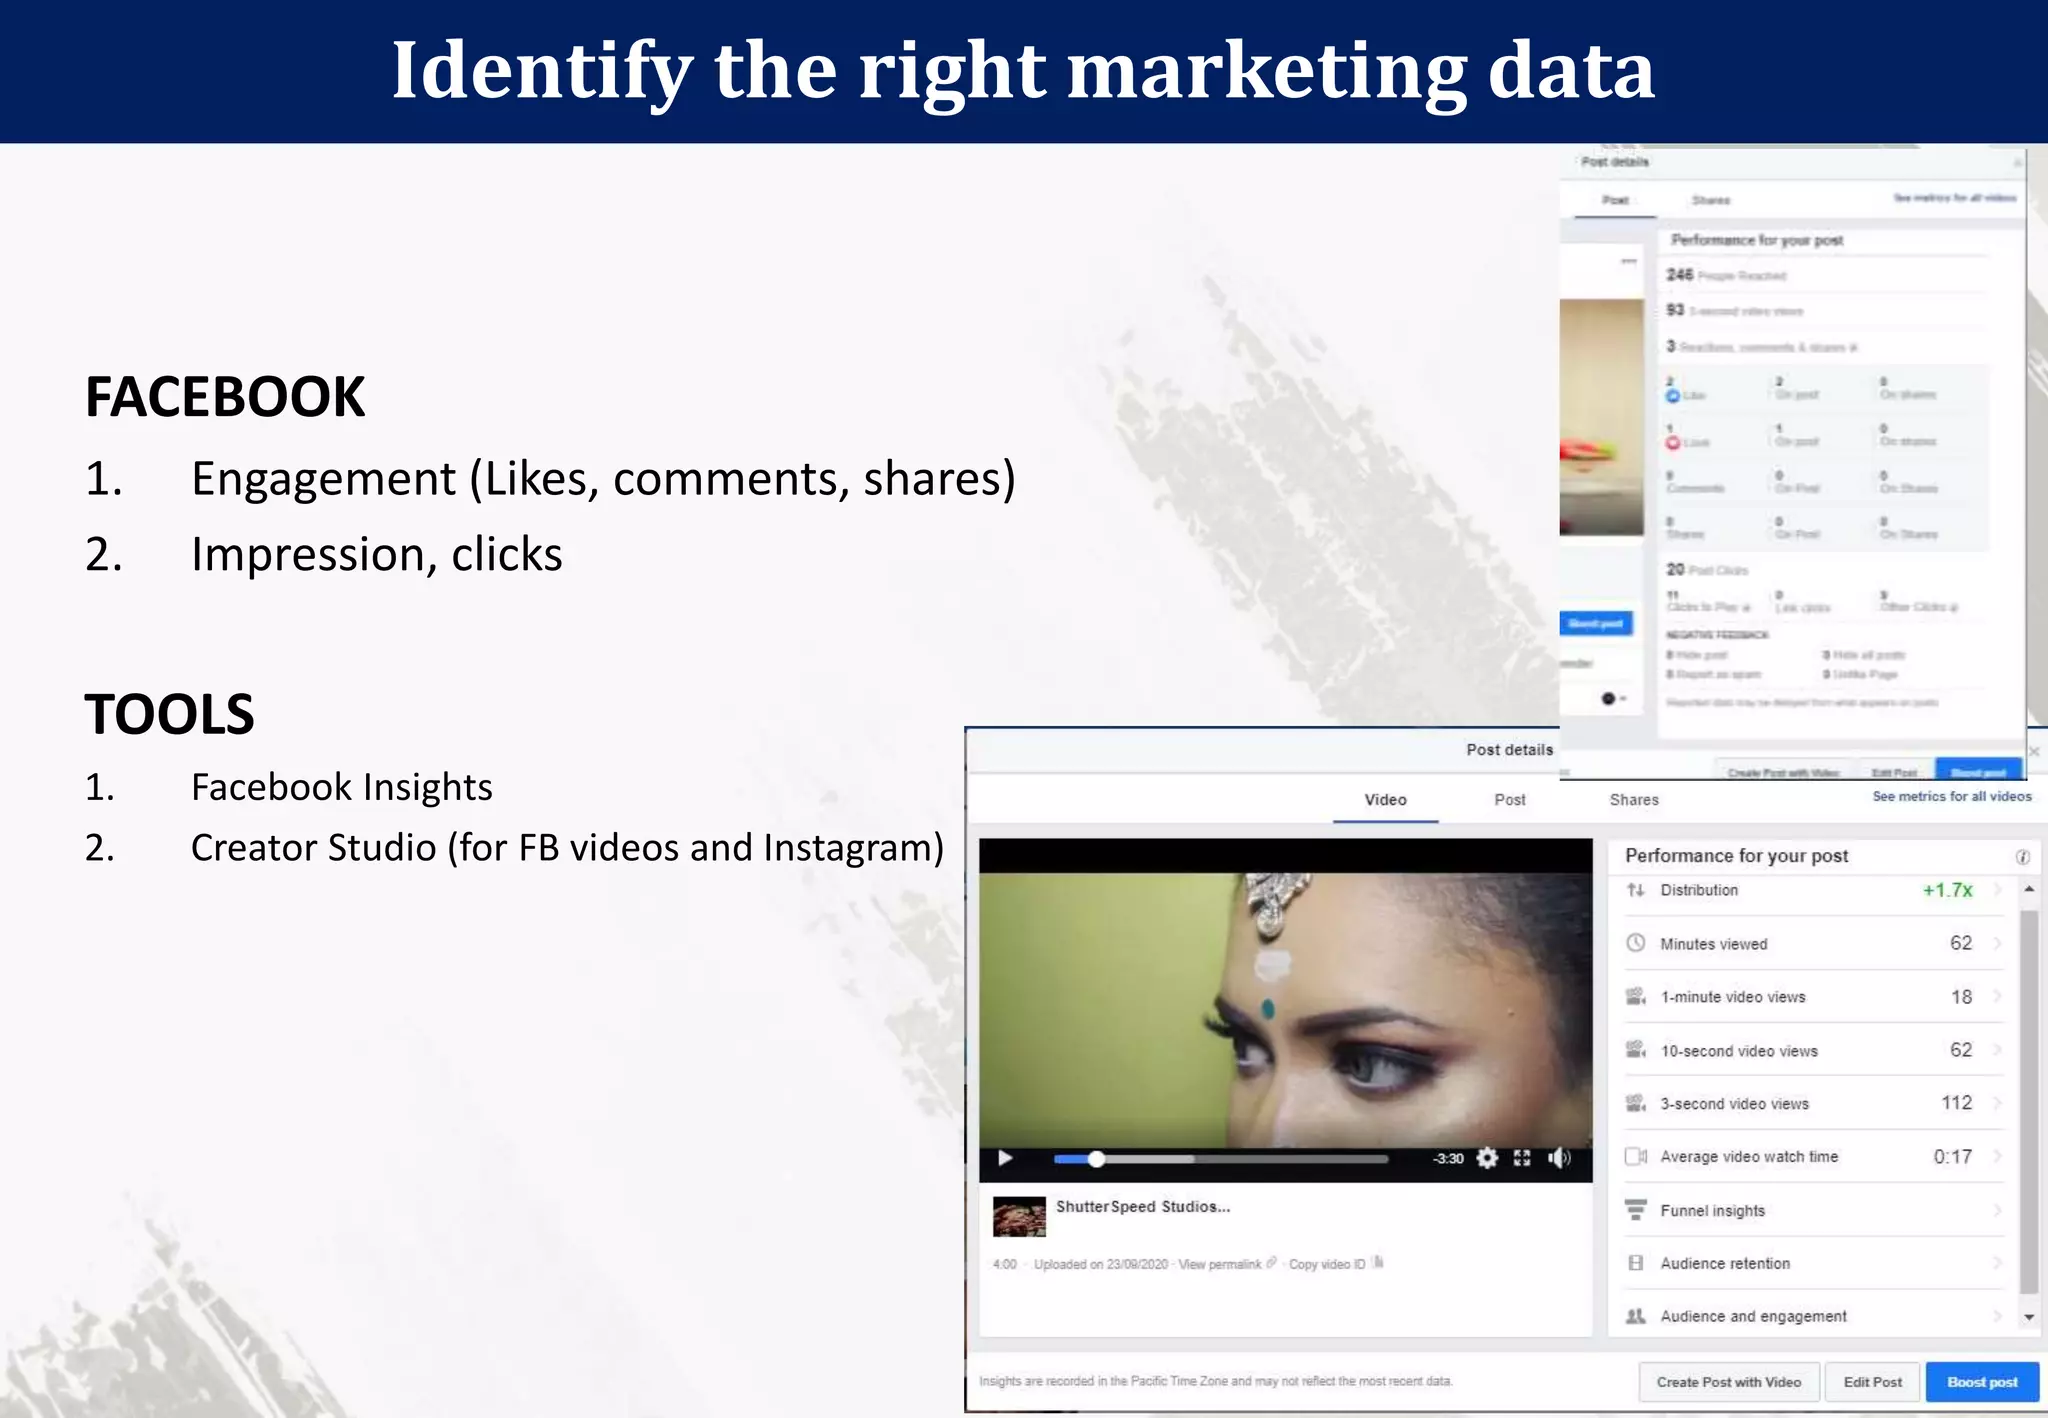Select the Video tab
This screenshot has width=2048, height=1418.
[x=1385, y=800]
